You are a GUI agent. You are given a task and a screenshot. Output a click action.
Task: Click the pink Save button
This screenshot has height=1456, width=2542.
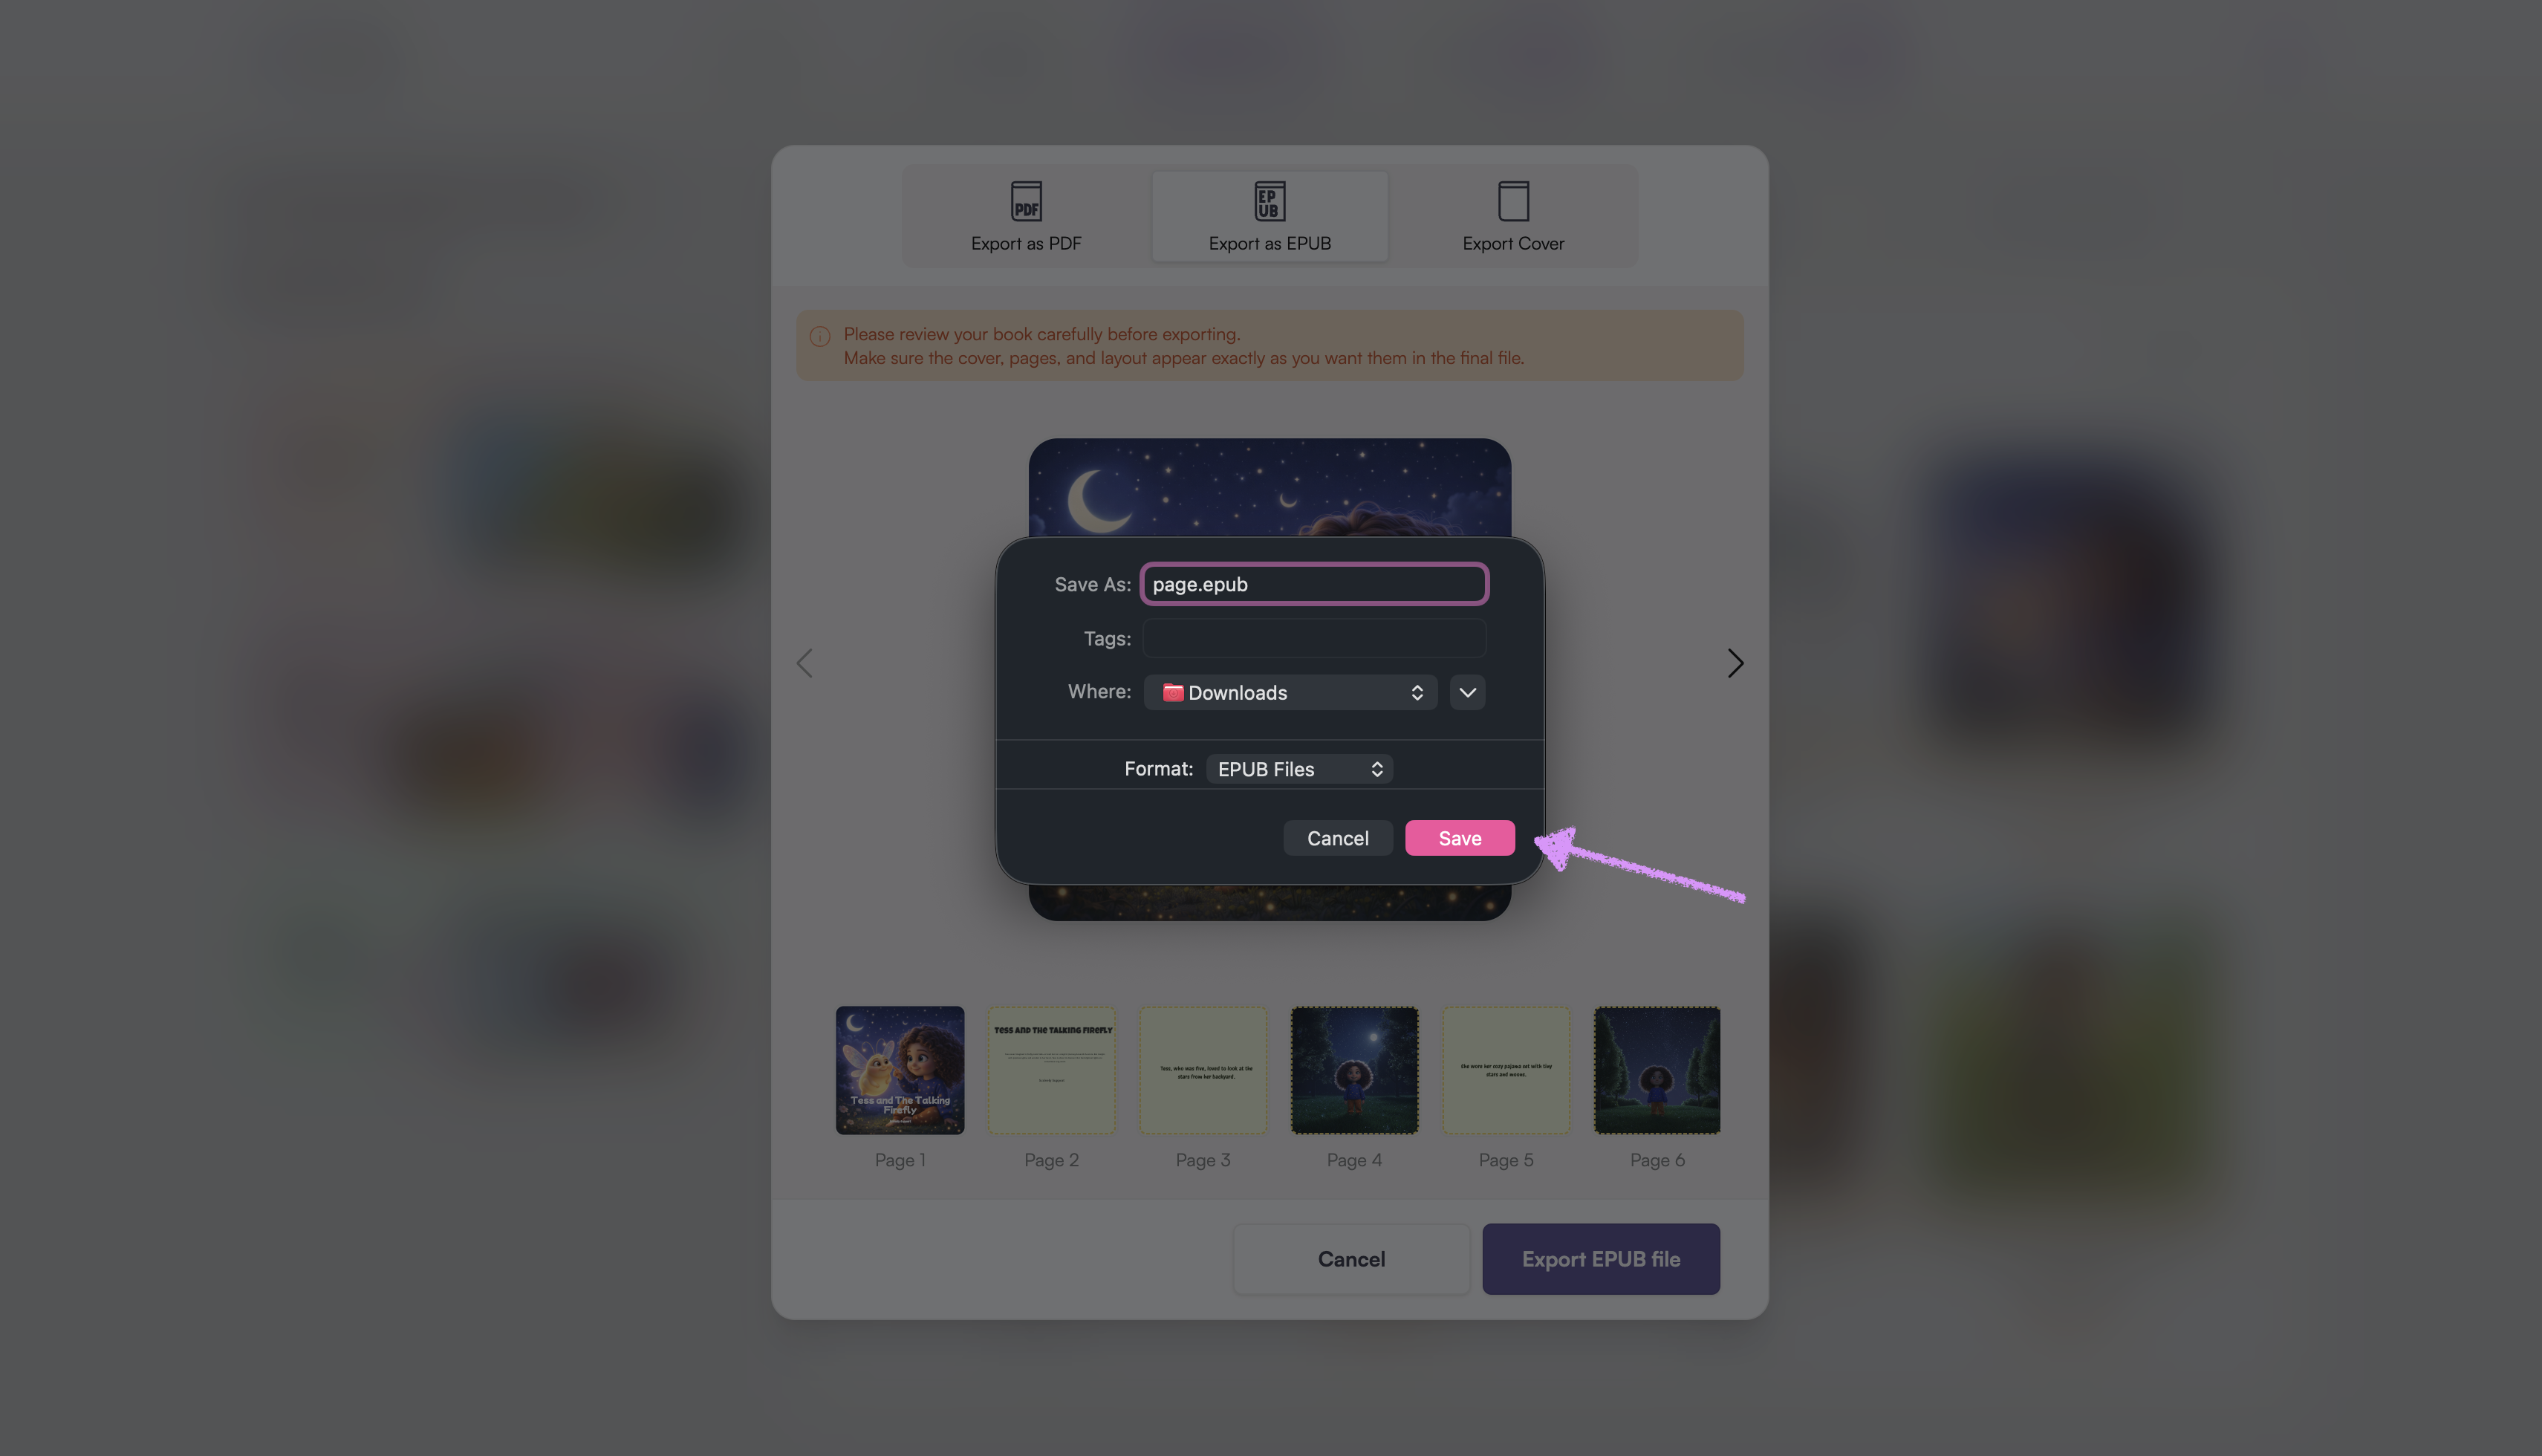[x=1460, y=838]
